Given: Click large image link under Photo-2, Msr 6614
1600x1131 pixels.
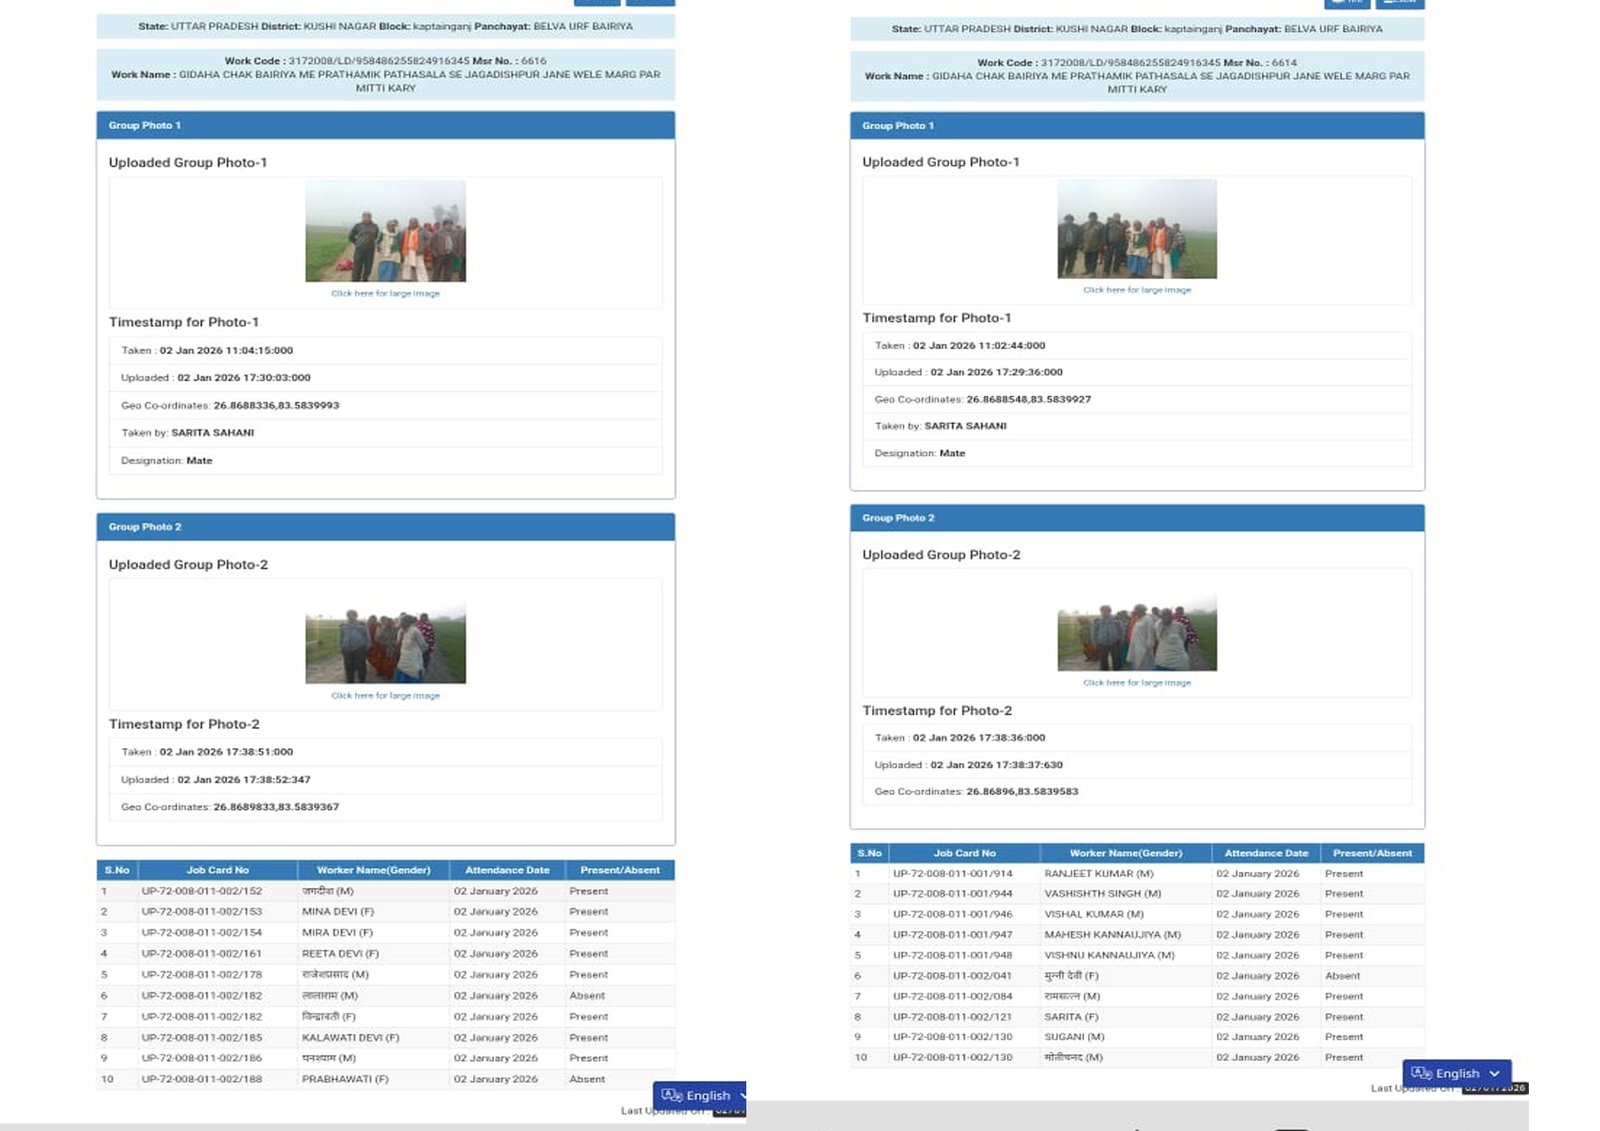Looking at the screenshot, I should [x=1137, y=683].
